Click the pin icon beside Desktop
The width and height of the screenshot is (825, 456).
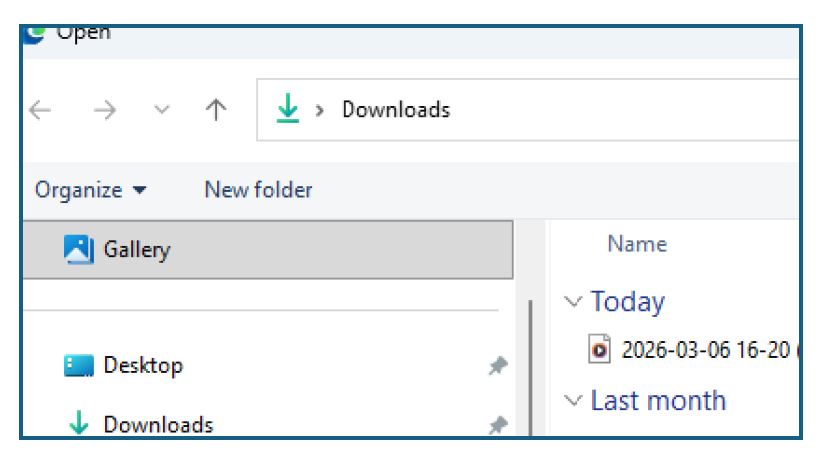[496, 367]
